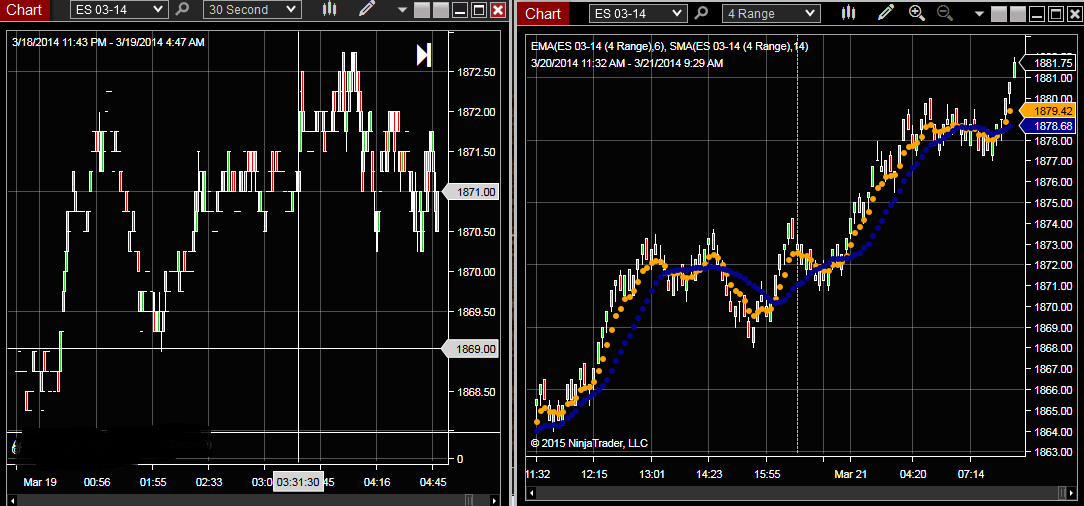Image resolution: width=1084 pixels, height=506 pixels.
Task: Jump to latest bar with skip-to-end icon
Action: click(x=424, y=55)
